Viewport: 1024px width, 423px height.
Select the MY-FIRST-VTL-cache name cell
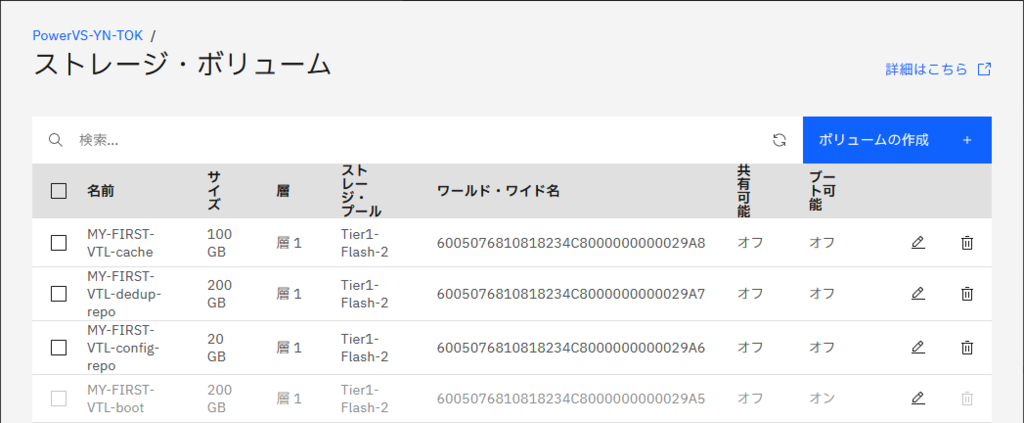pyautogui.click(x=121, y=243)
